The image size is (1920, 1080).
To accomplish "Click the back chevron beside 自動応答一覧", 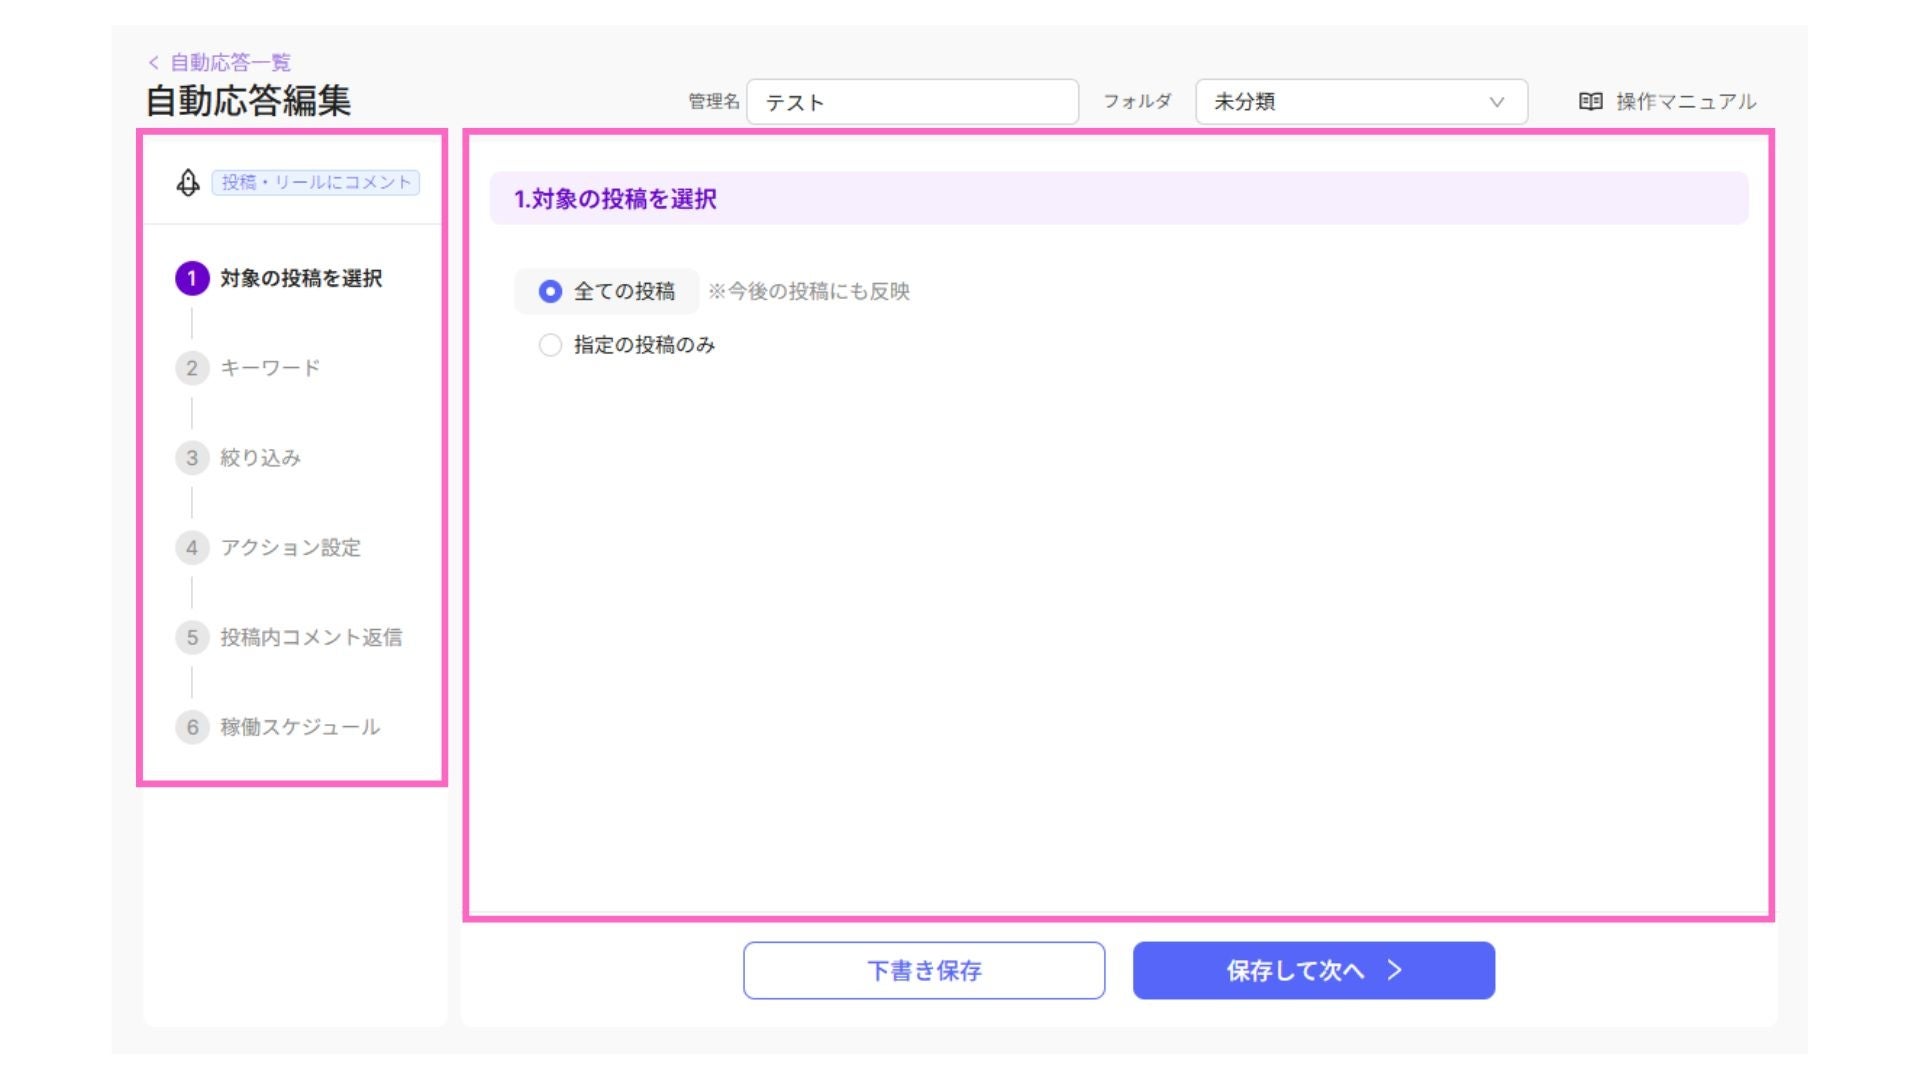I will click(x=154, y=62).
